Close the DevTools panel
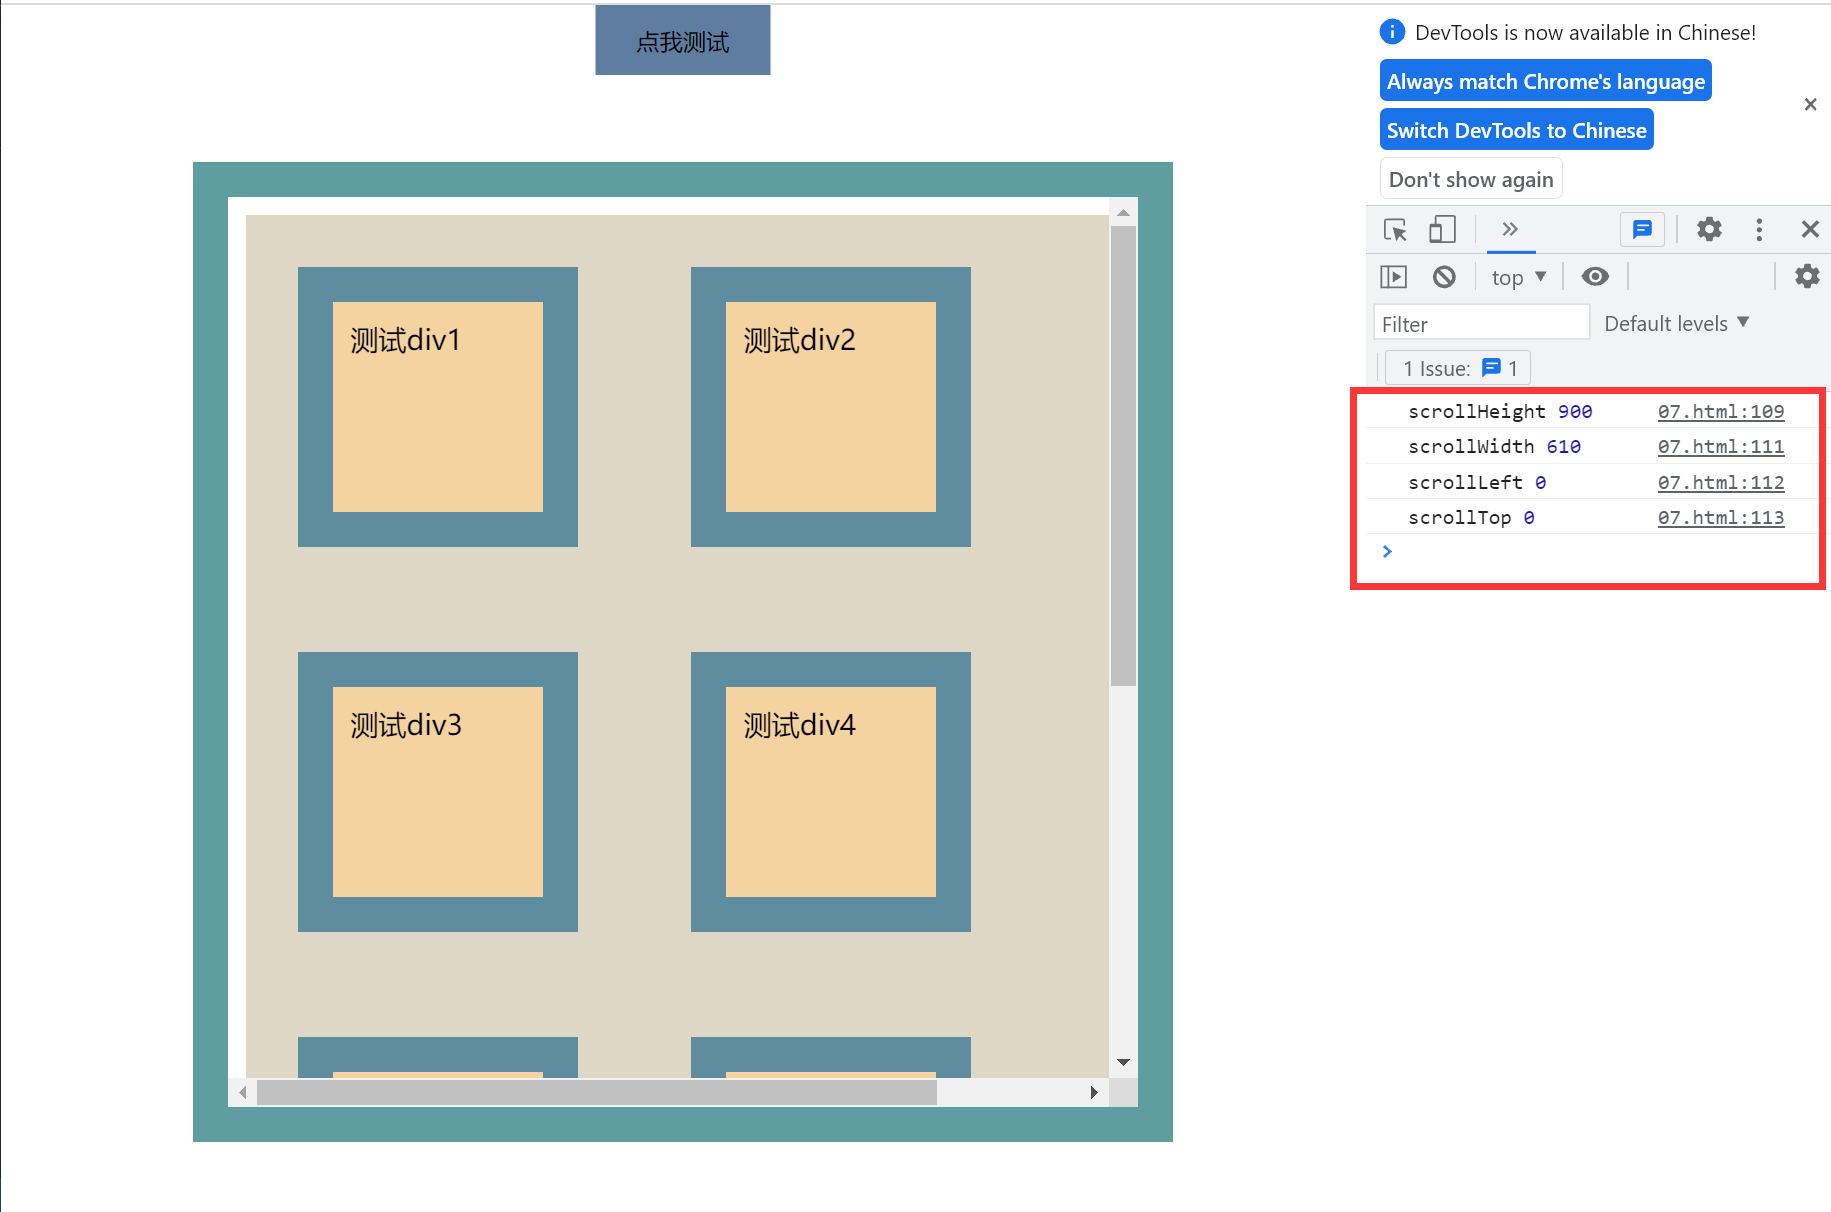Viewport: 1831px width, 1212px height. pos(1810,229)
